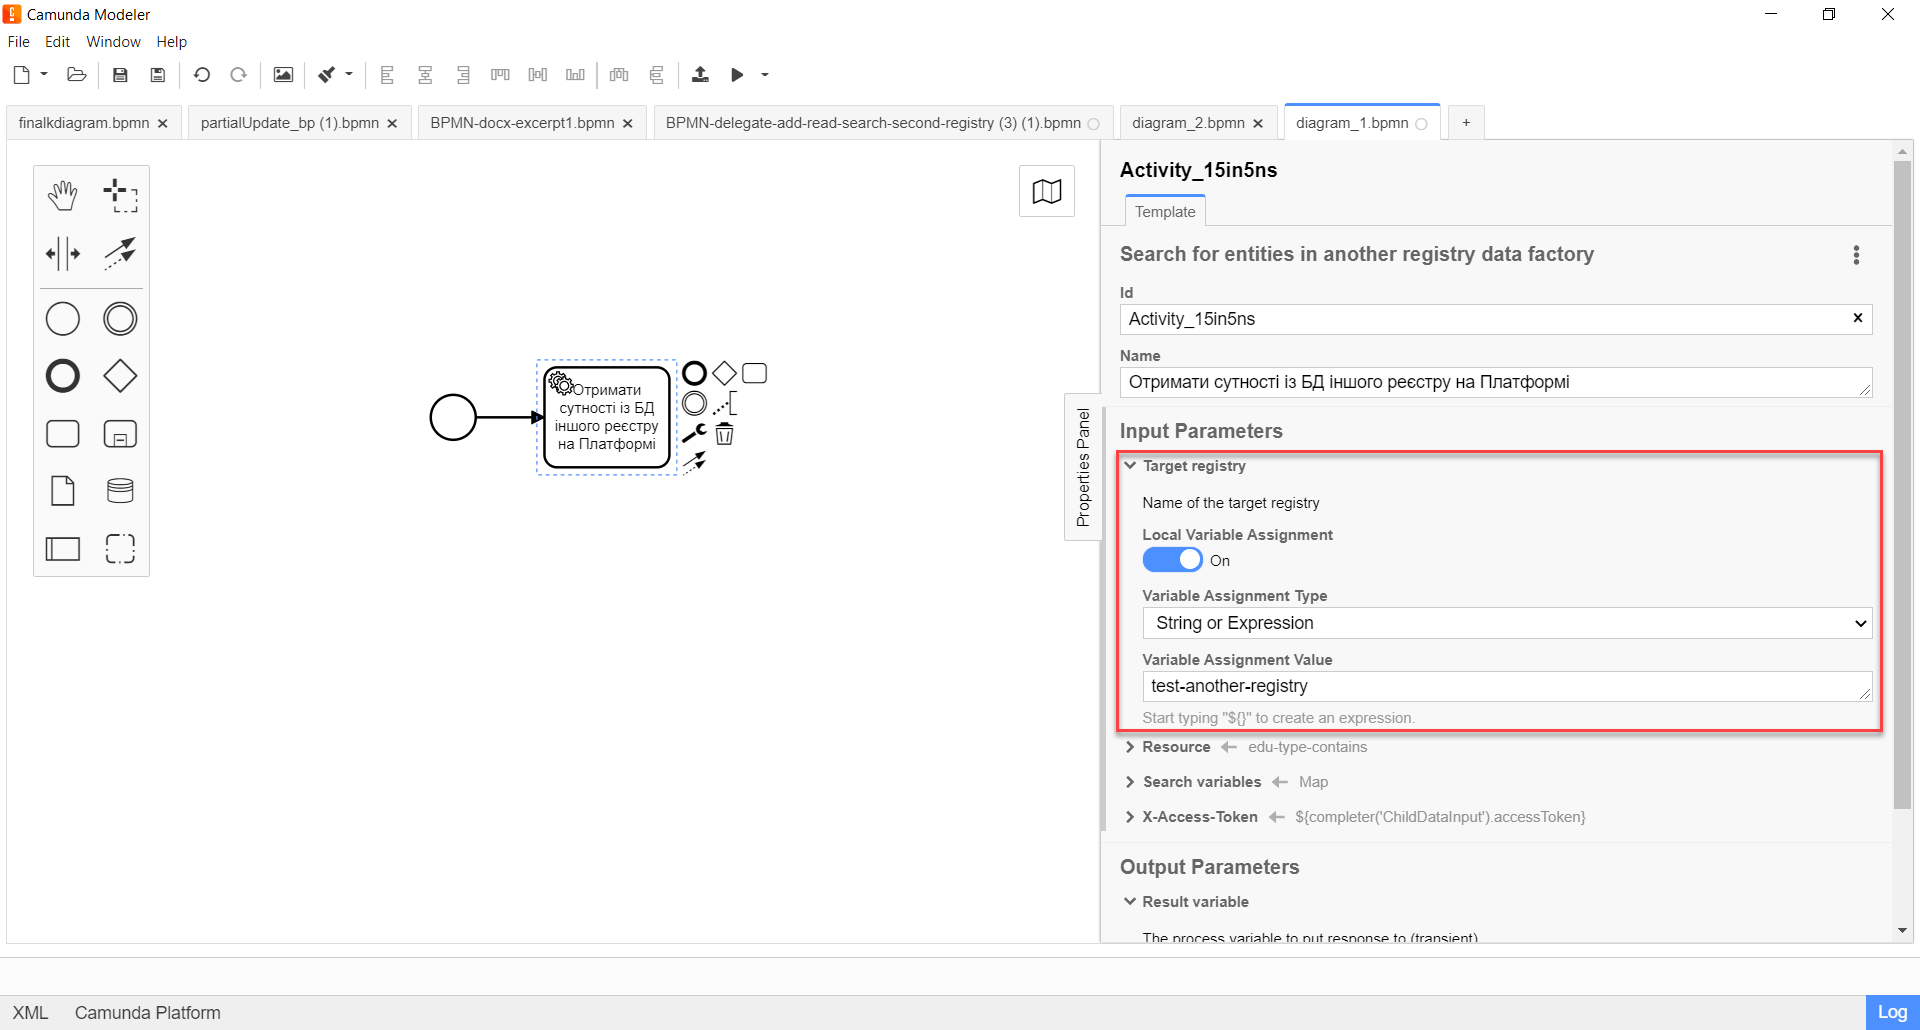Toggle the Properties Panel side handle
The width and height of the screenshot is (1920, 1030).
coord(1083,467)
